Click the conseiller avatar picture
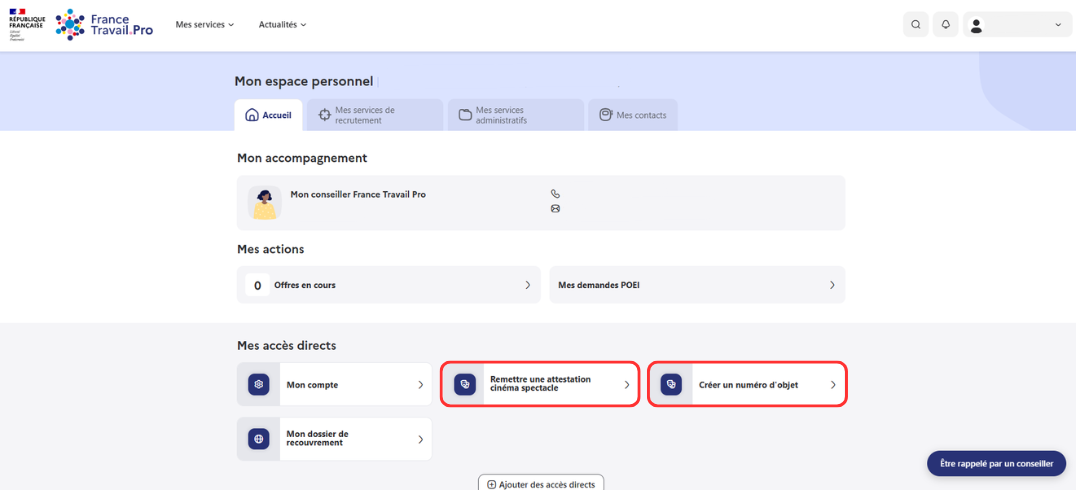Screen dimensions: 1076x493 click(x=265, y=203)
